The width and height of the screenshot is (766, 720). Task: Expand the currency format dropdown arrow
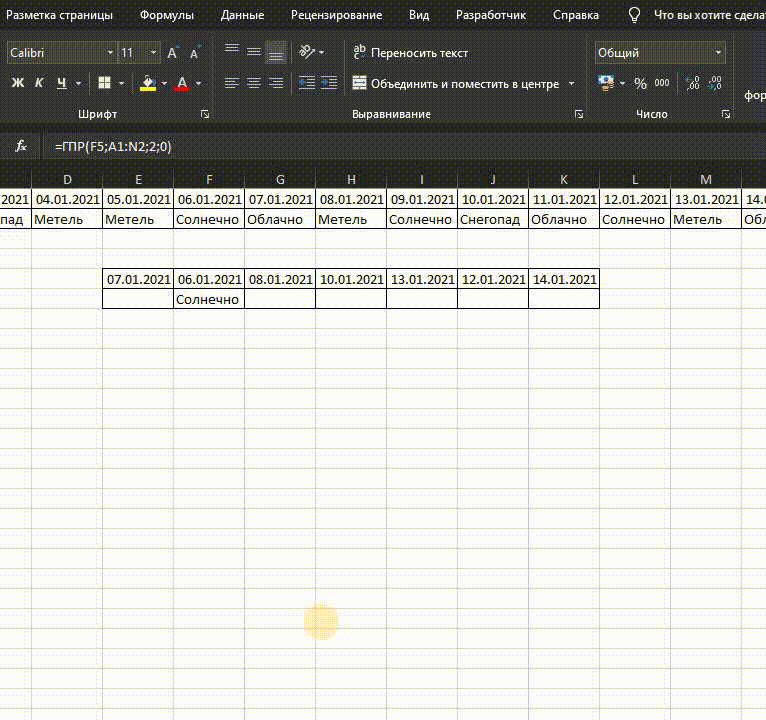point(622,84)
